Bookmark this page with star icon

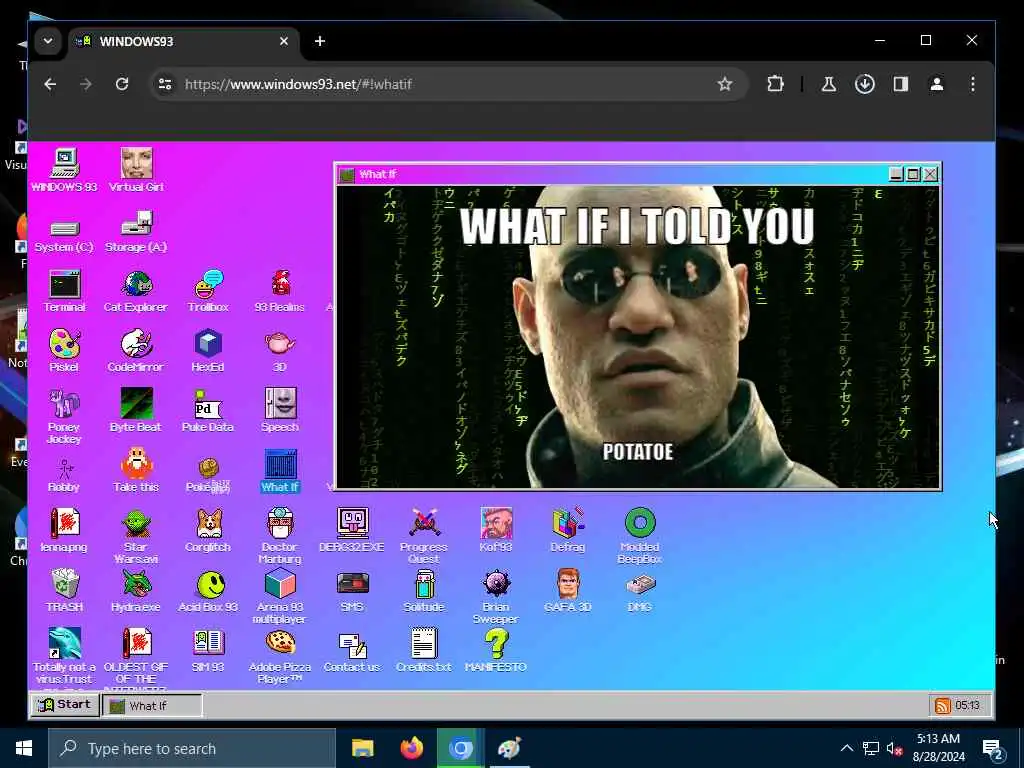724,84
